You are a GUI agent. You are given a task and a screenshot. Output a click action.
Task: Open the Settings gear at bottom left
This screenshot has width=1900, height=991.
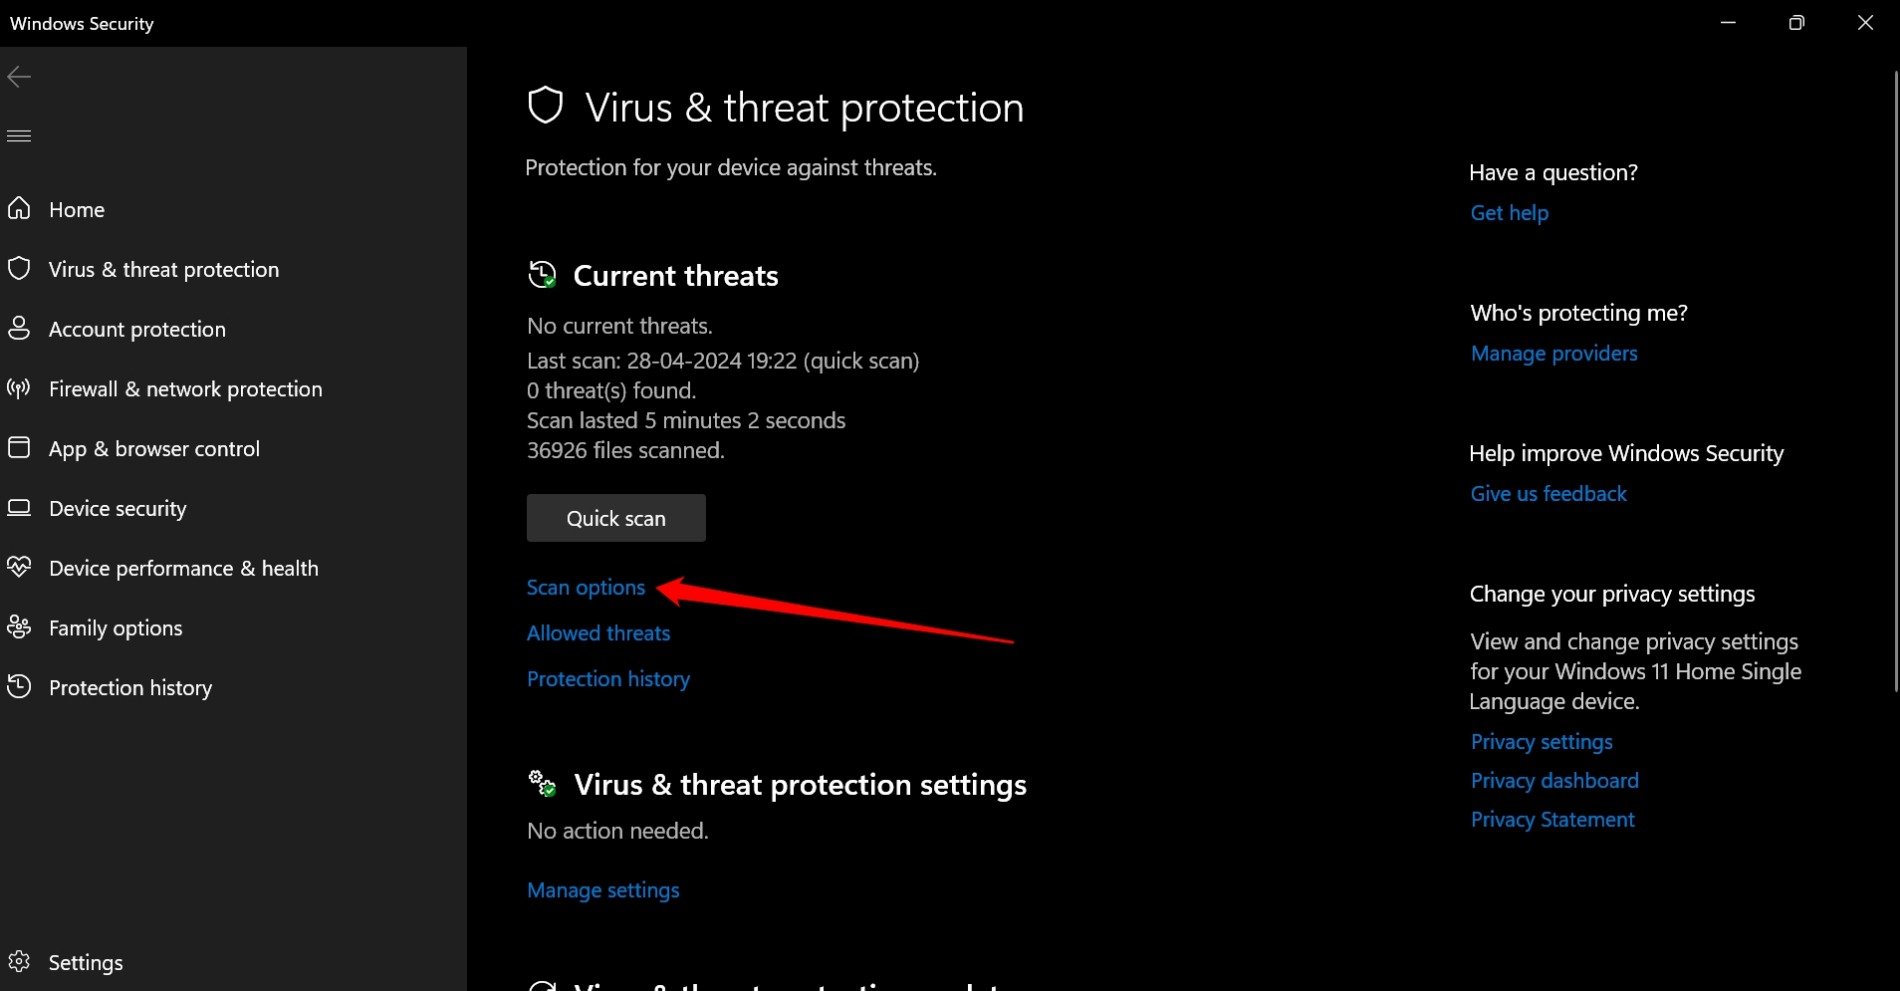(x=19, y=961)
